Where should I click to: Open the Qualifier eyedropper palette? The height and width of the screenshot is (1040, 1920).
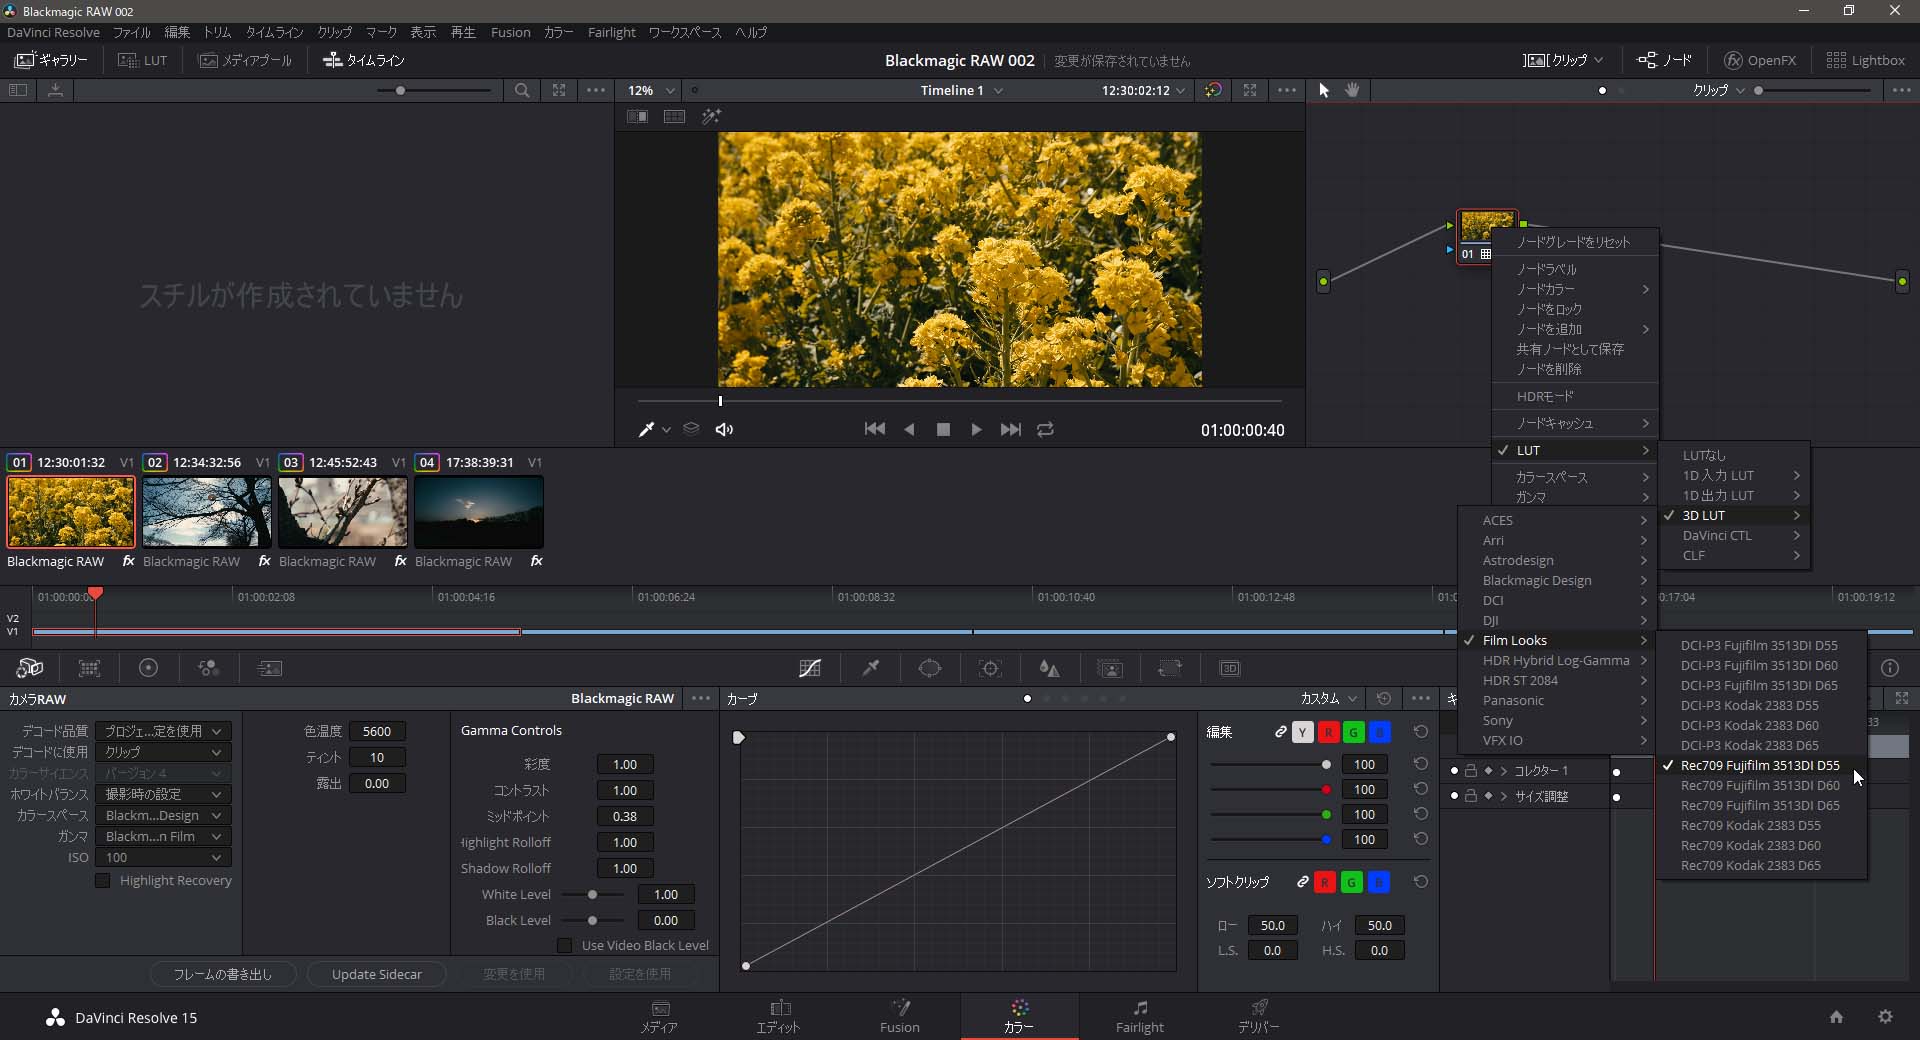(871, 668)
